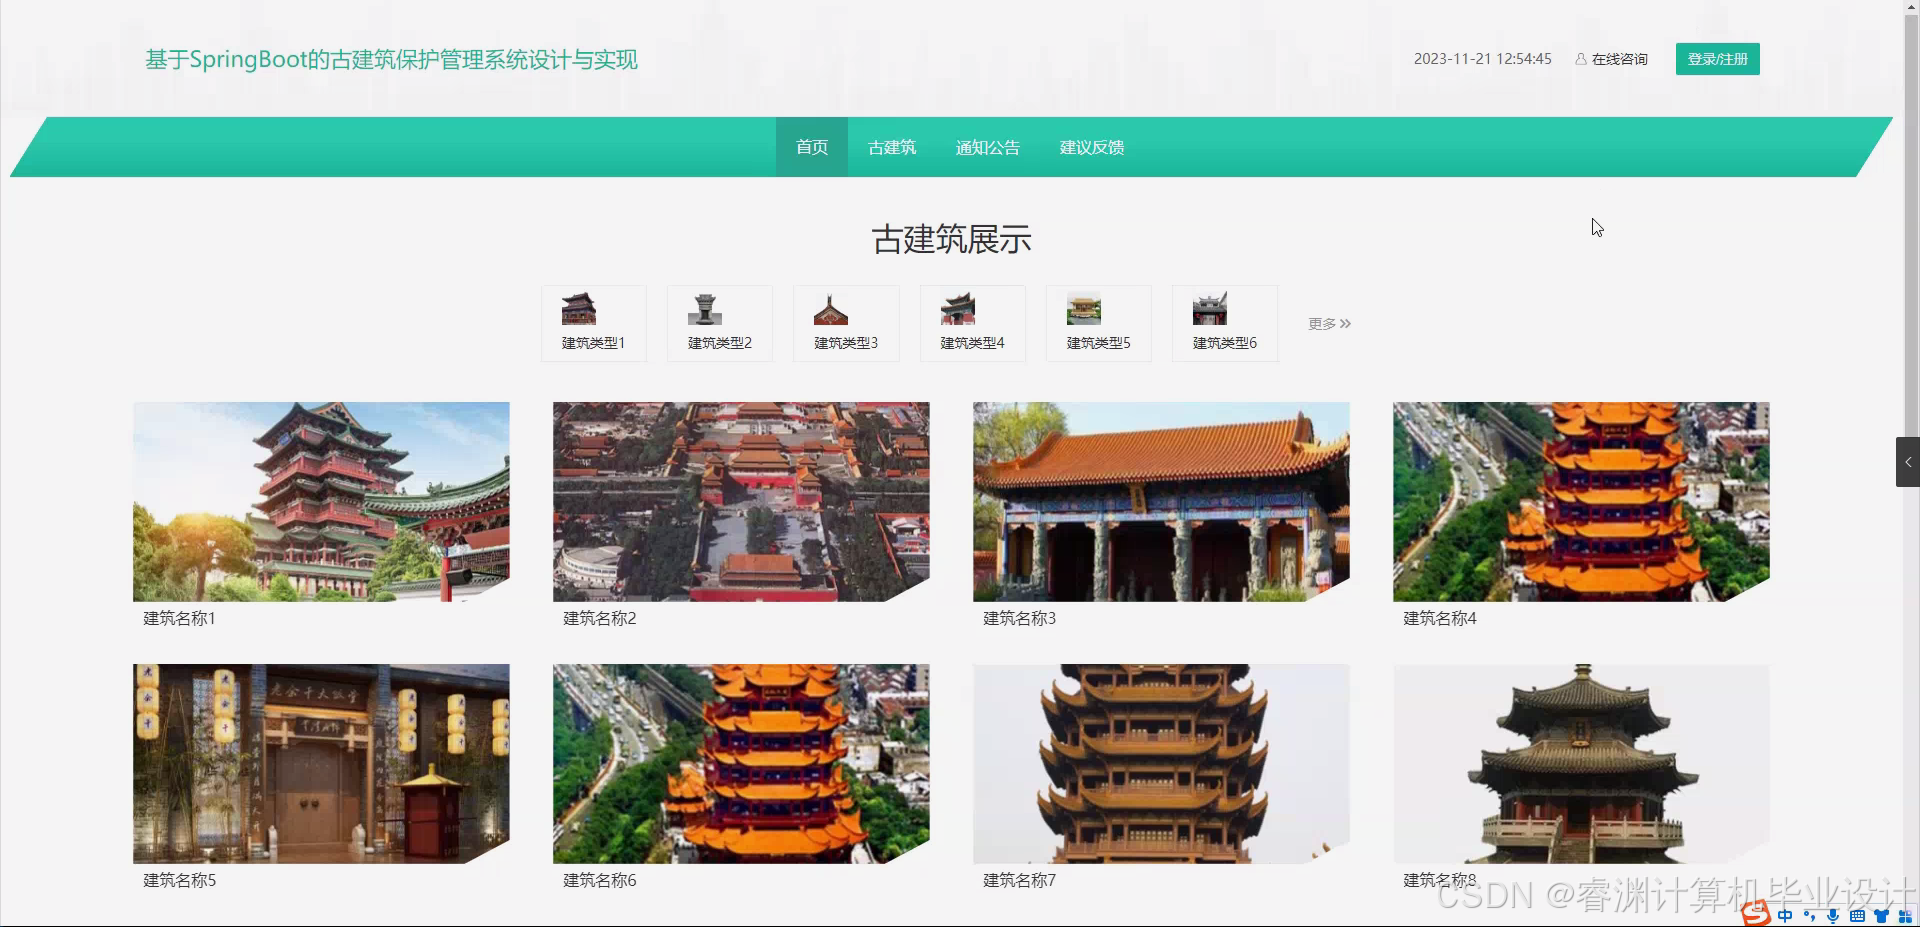
Task: Open the 建筑名称8 pavilion photo
Action: coord(1581,764)
